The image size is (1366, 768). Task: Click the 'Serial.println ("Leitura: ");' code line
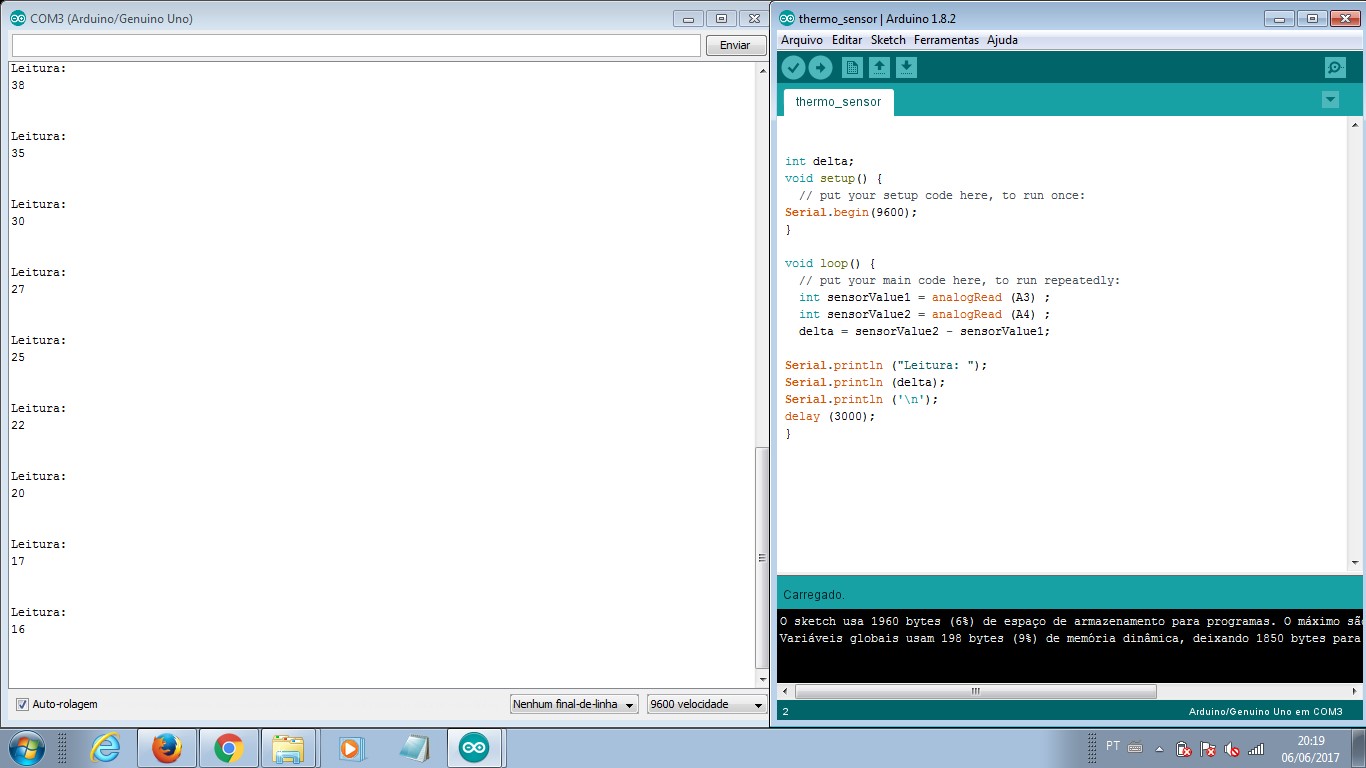(x=886, y=365)
